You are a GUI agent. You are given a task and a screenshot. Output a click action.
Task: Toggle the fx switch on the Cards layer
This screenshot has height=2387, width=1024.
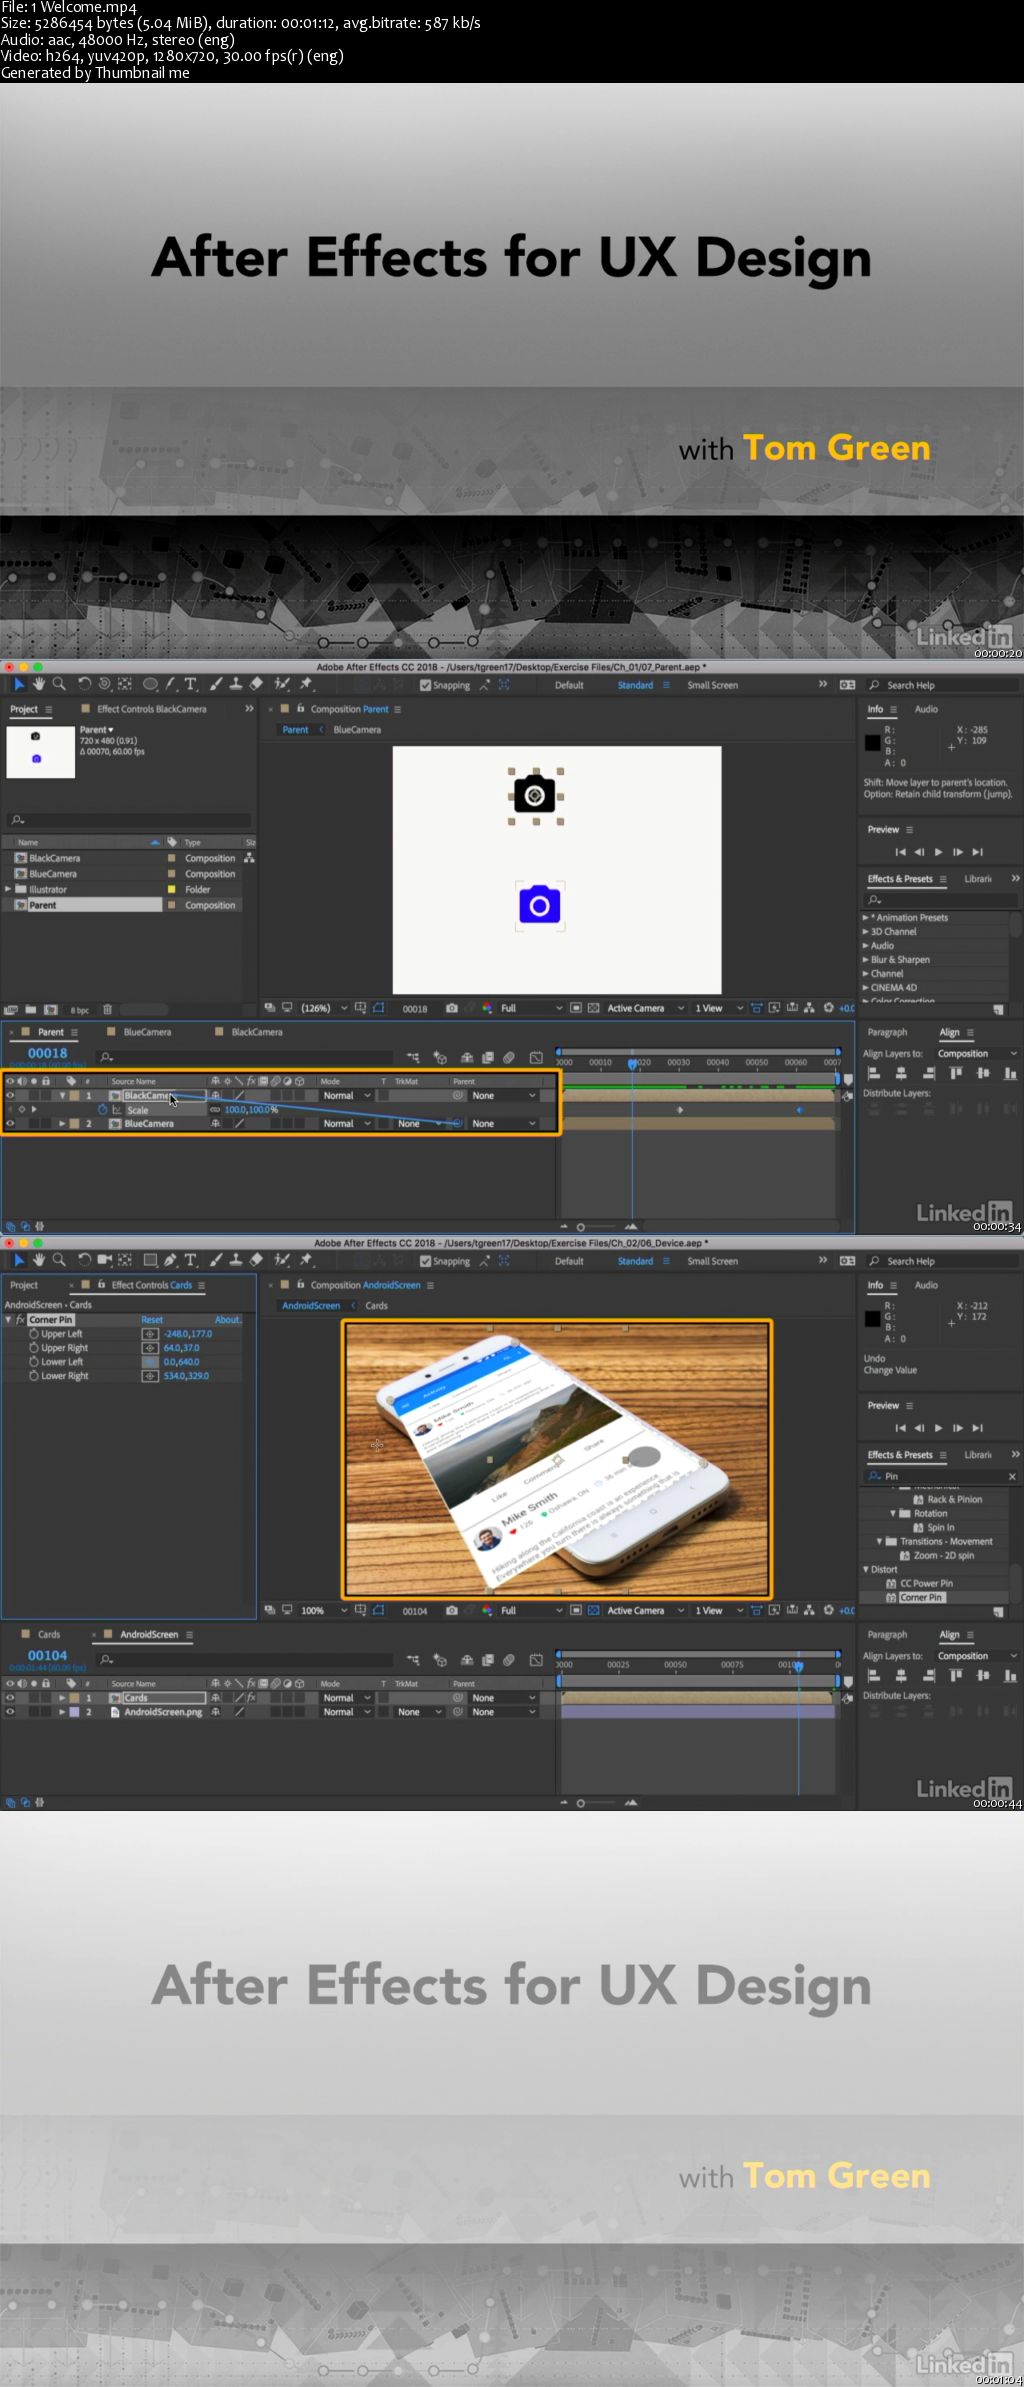252,1698
